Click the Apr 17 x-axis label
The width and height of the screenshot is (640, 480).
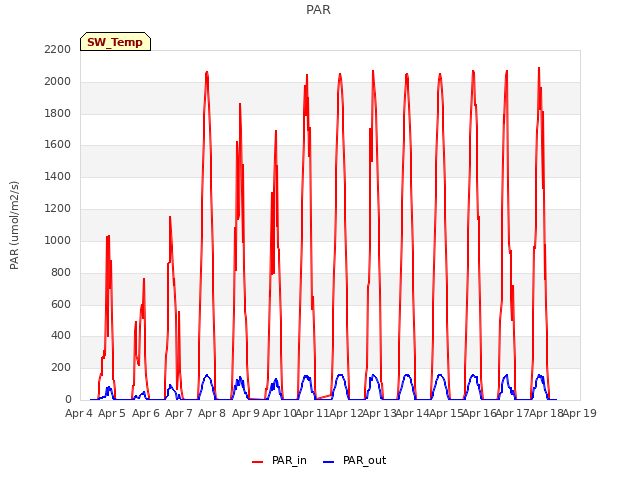pyautogui.click(x=512, y=413)
